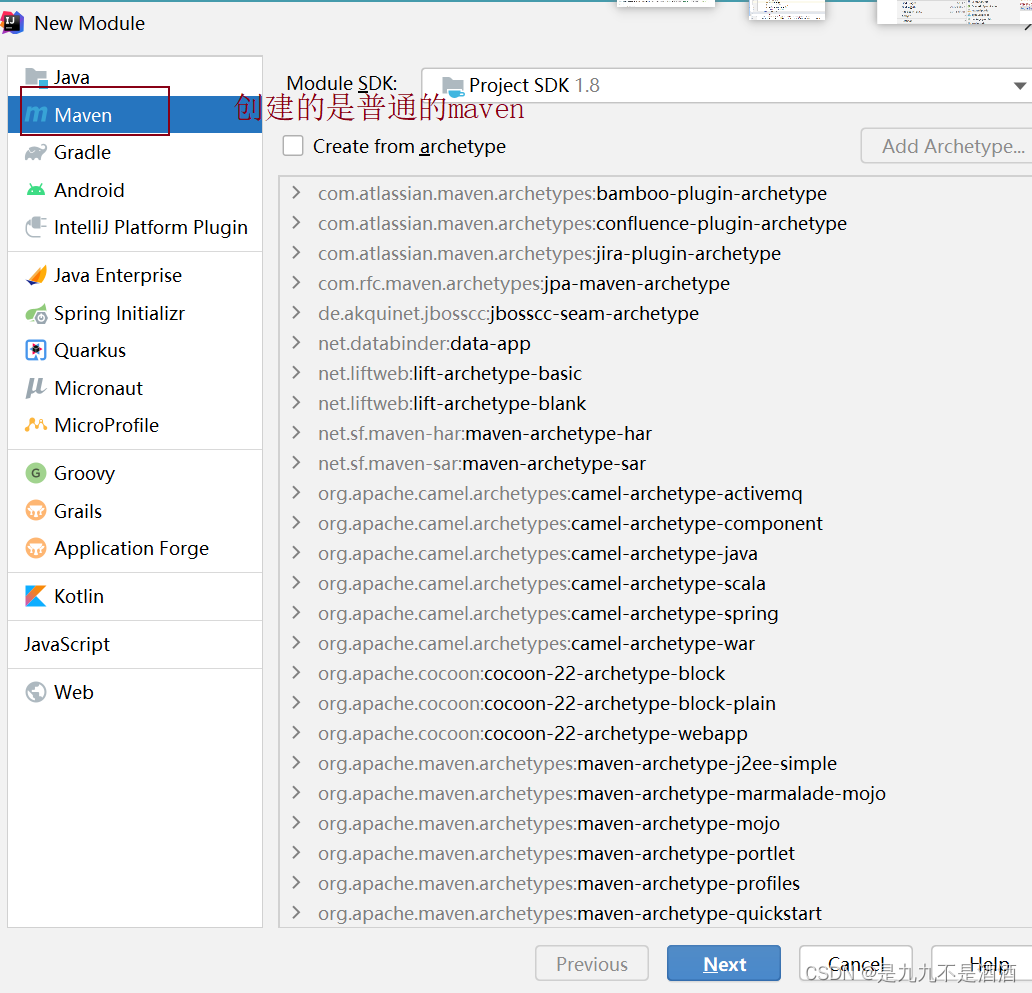Expand jira-plugin-archetype node
The image size is (1032, 993).
pos(296,253)
